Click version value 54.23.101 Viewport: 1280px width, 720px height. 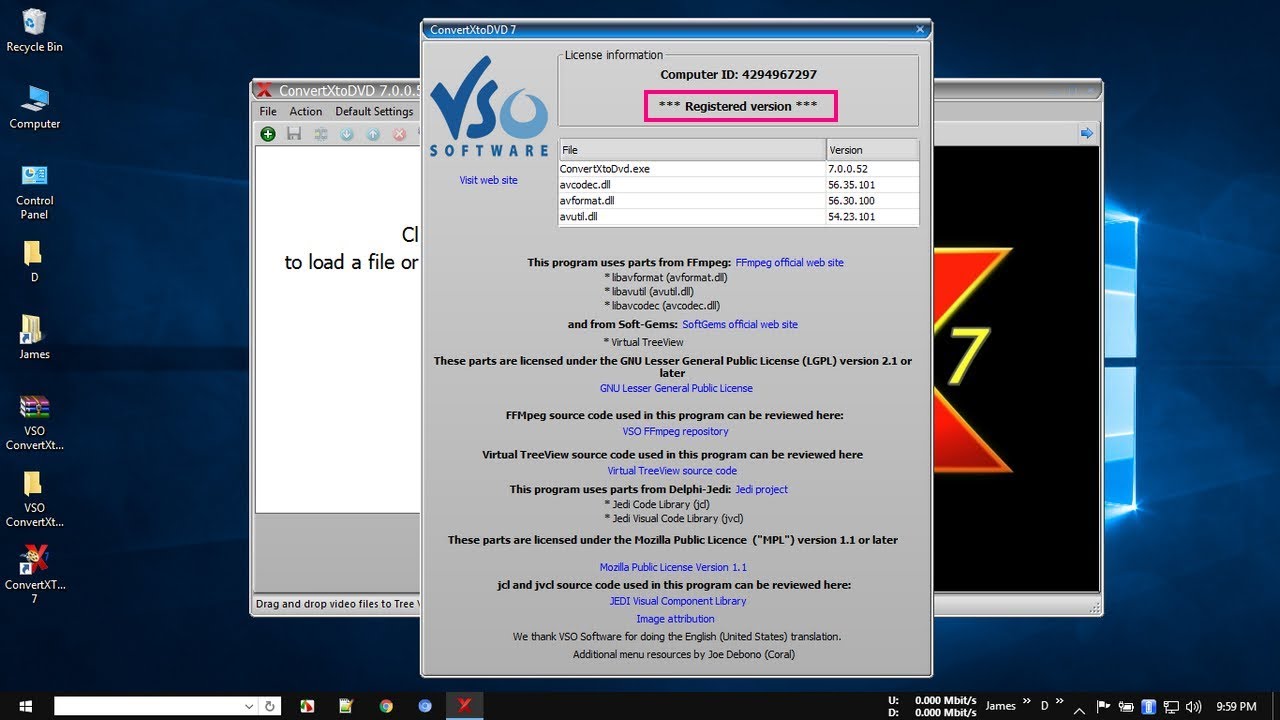[851, 217]
